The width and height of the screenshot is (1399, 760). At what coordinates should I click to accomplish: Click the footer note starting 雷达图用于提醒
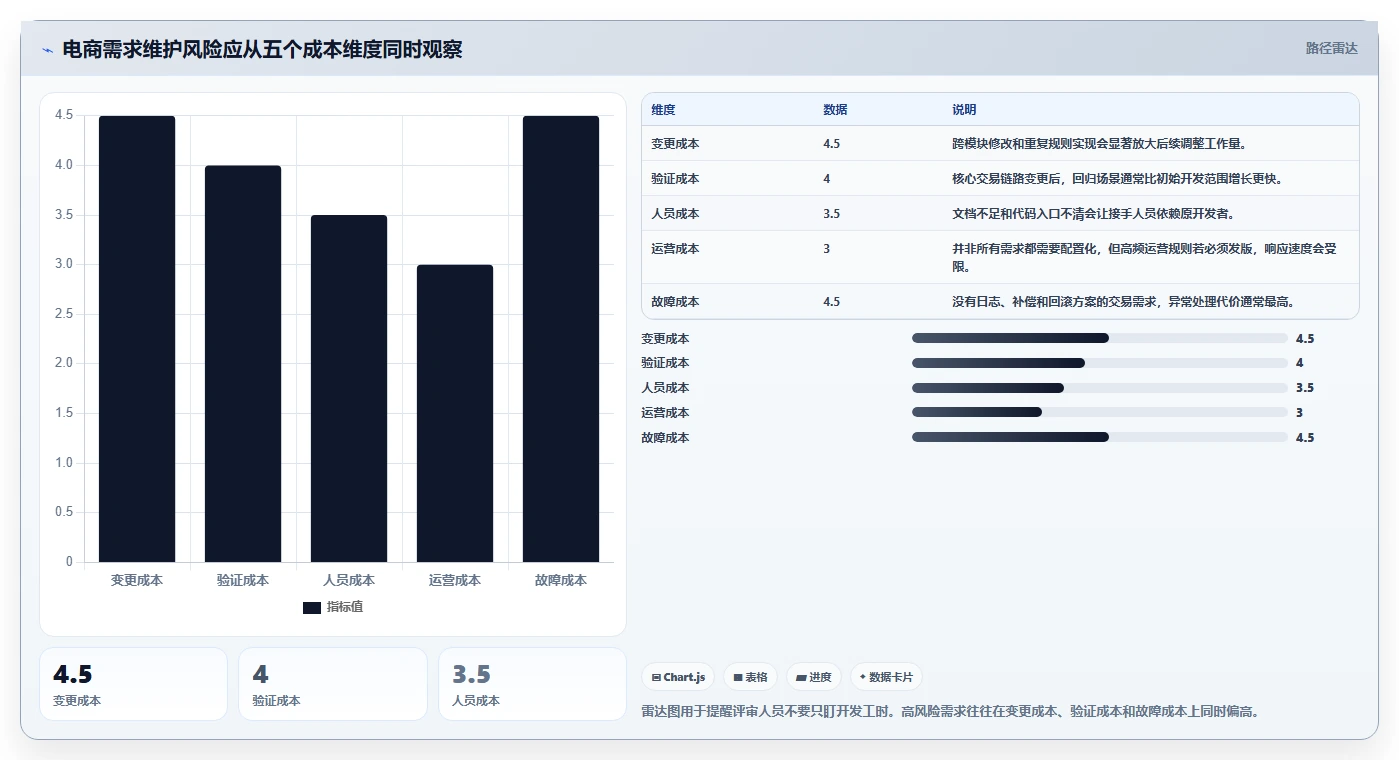tap(950, 712)
